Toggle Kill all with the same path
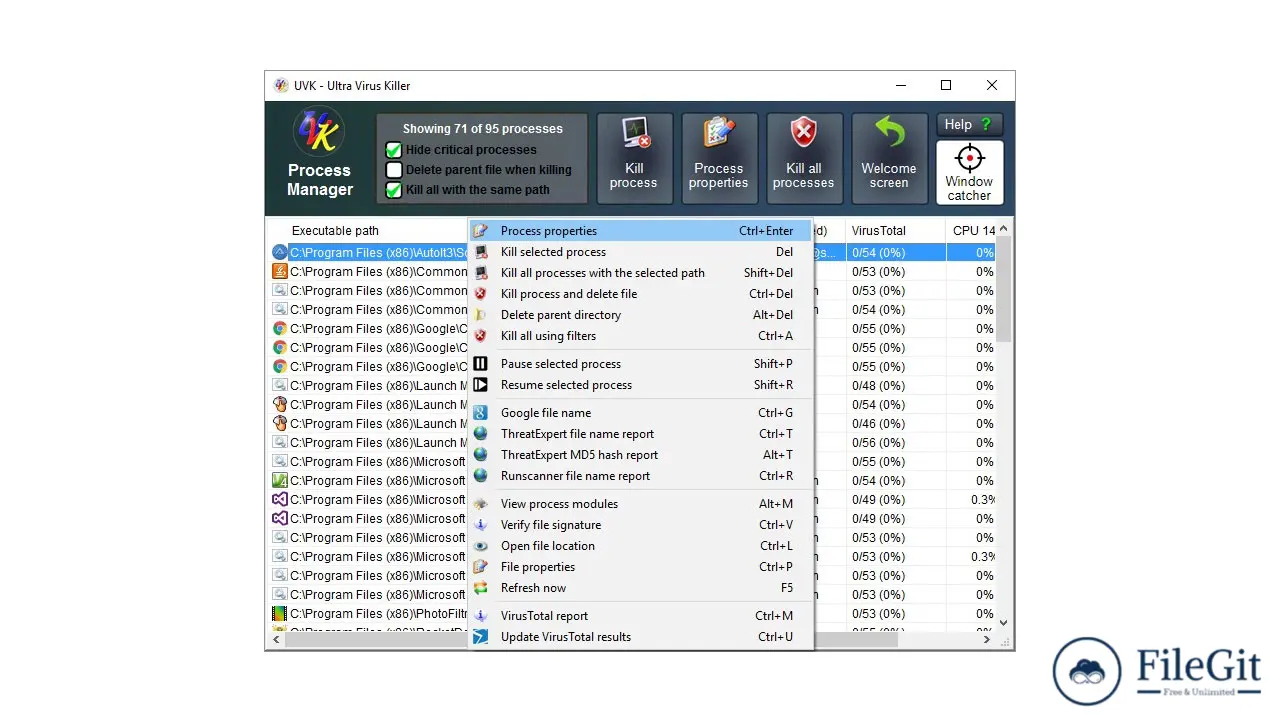Viewport: 1280px width, 720px height. tap(394, 190)
